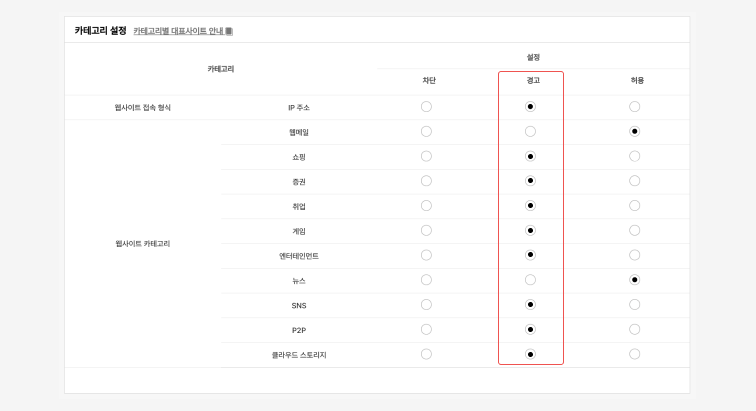The width and height of the screenshot is (756, 411).
Task: Click the 차단 column header
Action: coord(429,81)
